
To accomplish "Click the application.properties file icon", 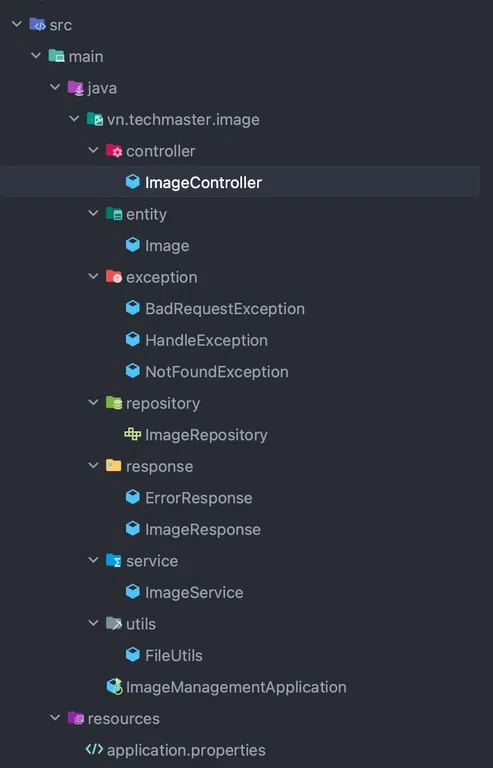I will point(94,749).
